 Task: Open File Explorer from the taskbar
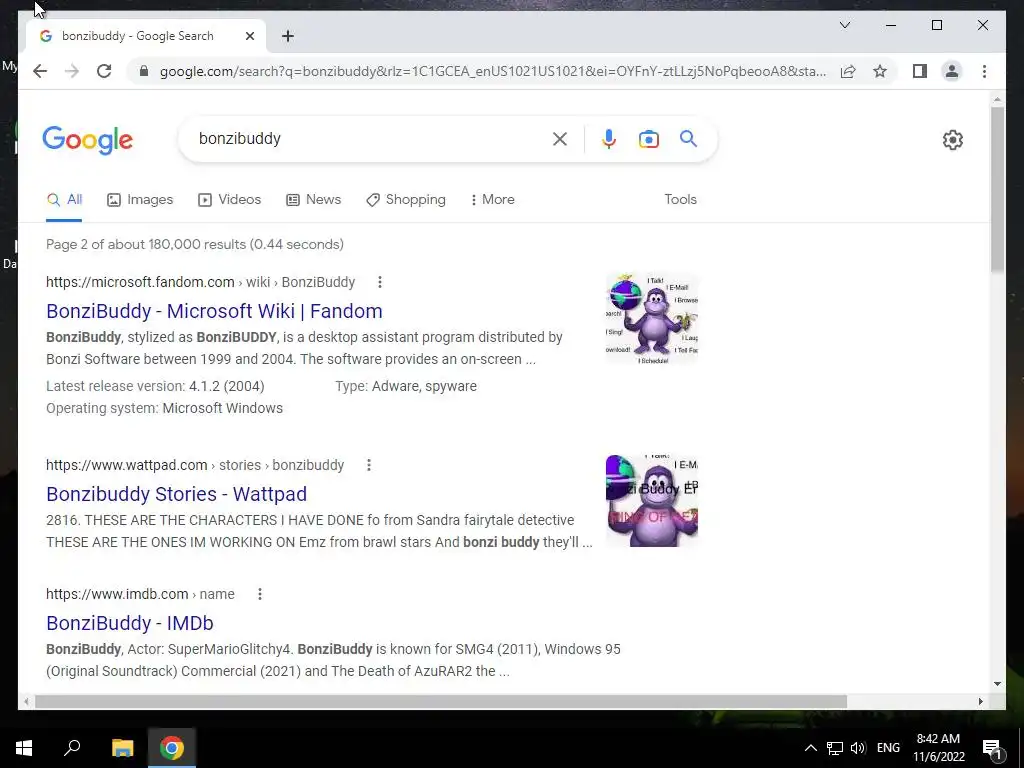click(x=122, y=748)
